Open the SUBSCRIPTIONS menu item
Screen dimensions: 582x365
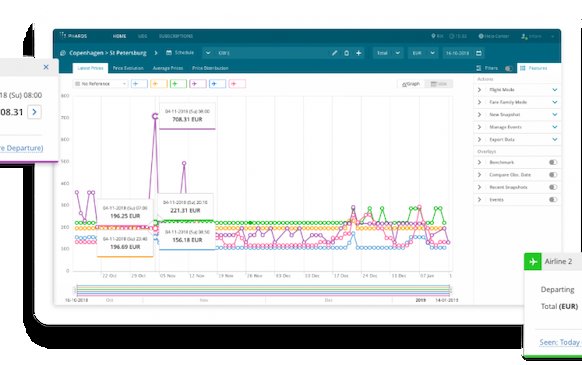176,36
